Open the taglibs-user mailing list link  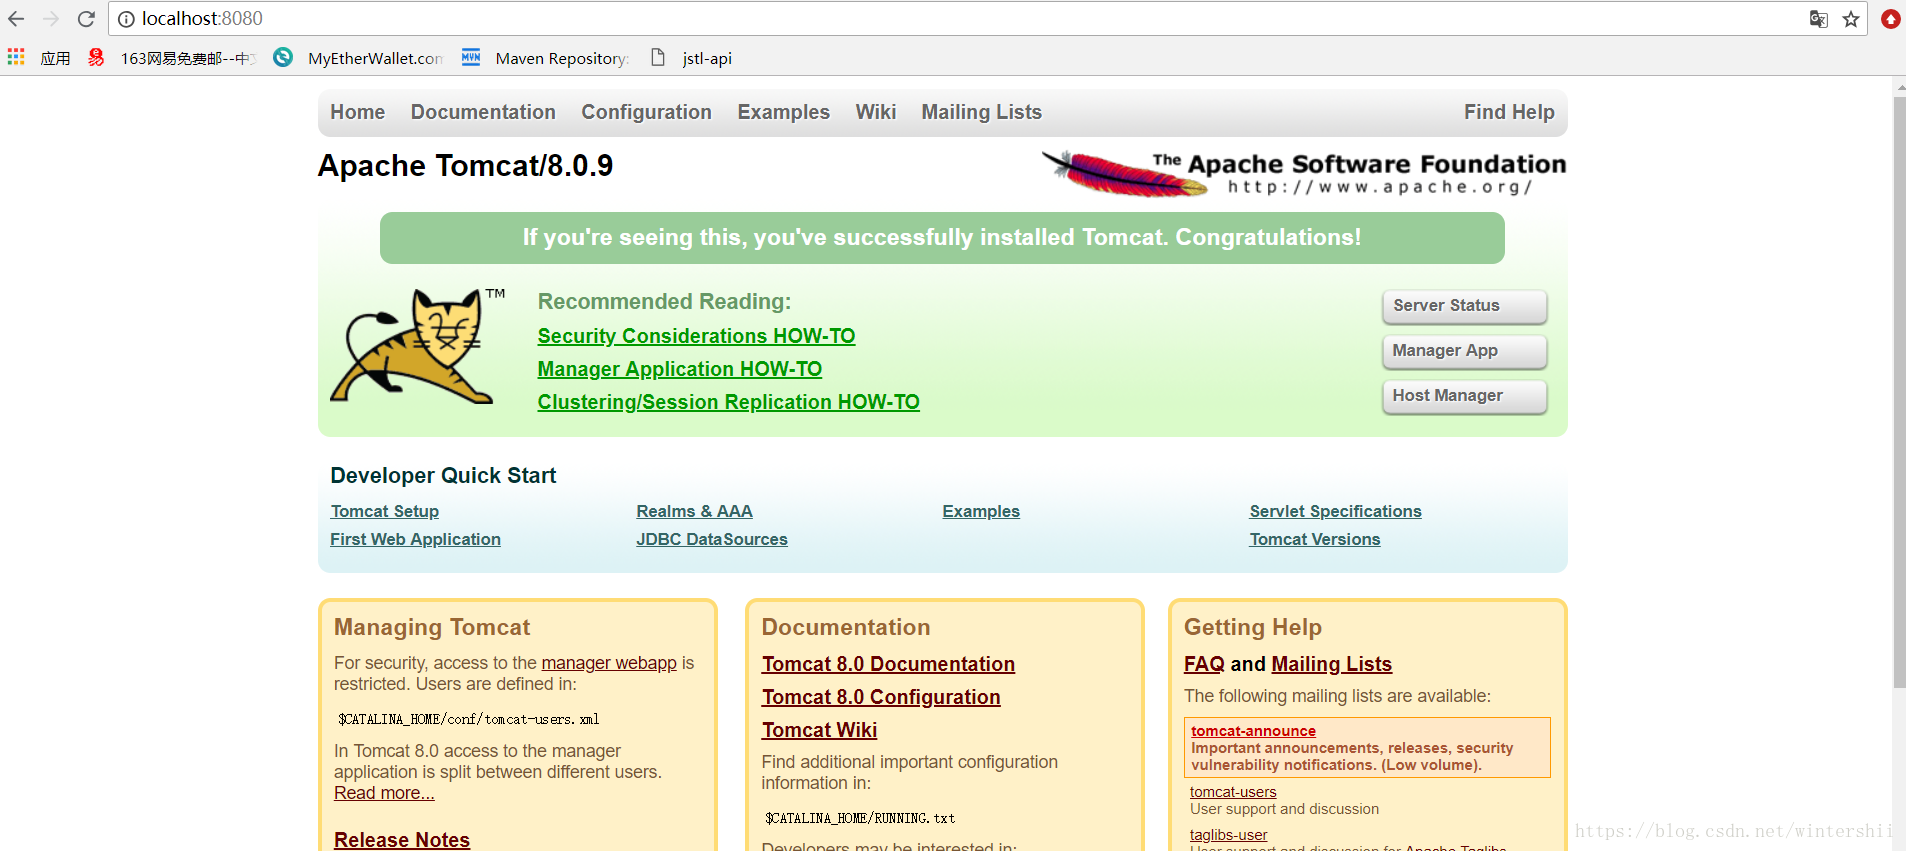point(1228,835)
